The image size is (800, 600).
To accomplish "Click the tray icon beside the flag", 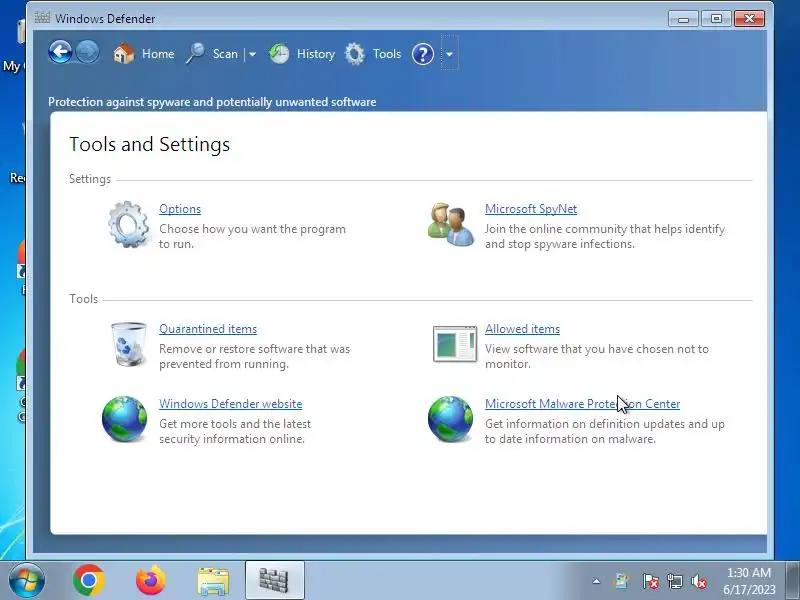I will click(621, 581).
